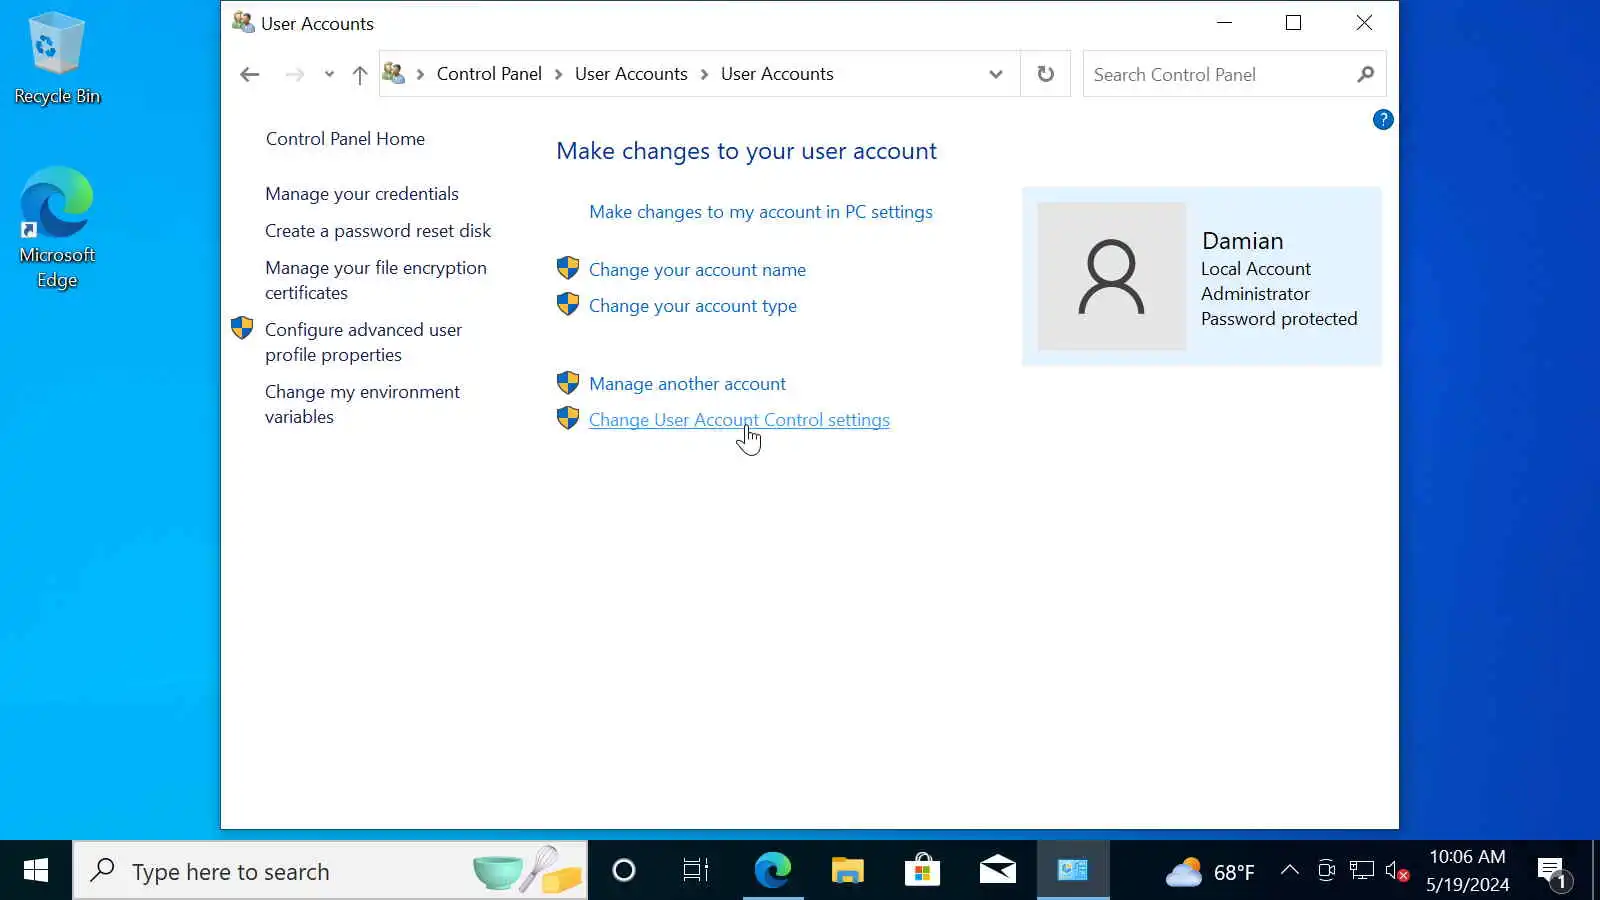Viewport: 1600px width, 900px height.
Task: Click the search magnifier icon
Action: click(1366, 74)
